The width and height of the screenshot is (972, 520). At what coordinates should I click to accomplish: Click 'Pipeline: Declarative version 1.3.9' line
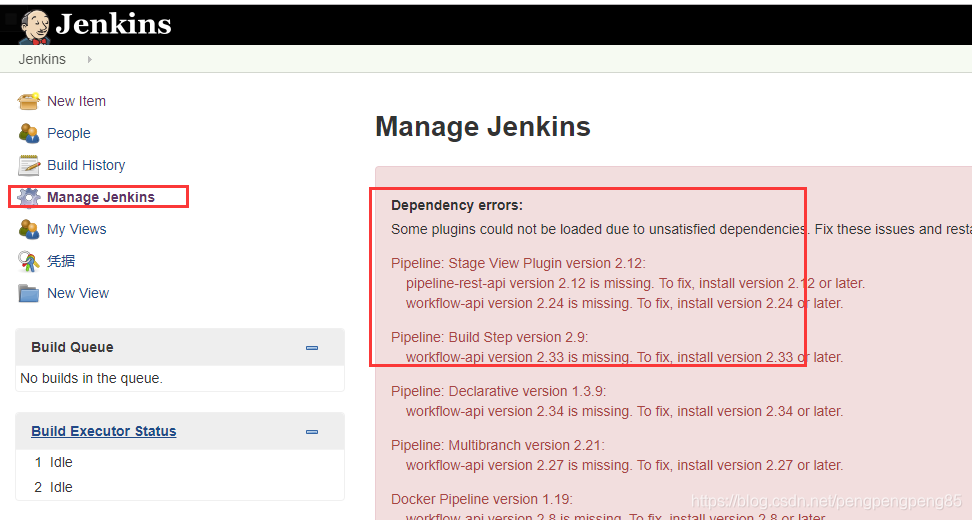[498, 391]
